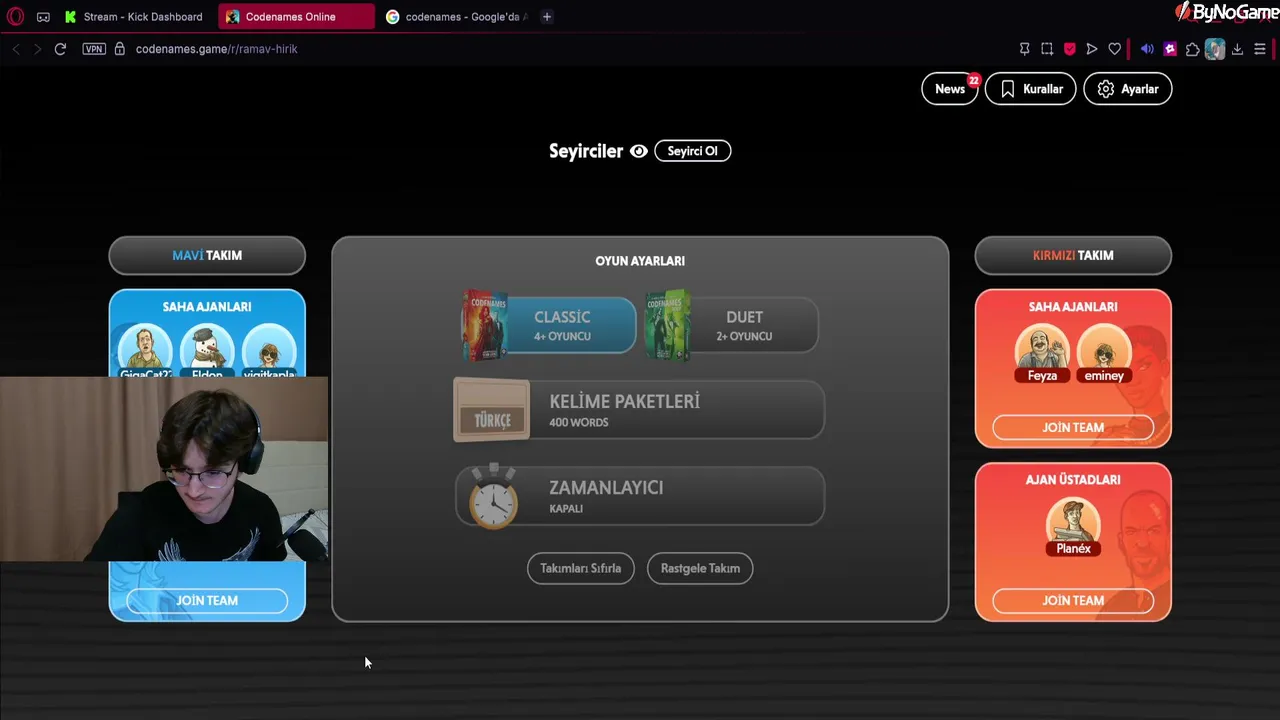Click the eminey agent avatar
This screenshot has width=1280, height=720.
pos(1104,349)
